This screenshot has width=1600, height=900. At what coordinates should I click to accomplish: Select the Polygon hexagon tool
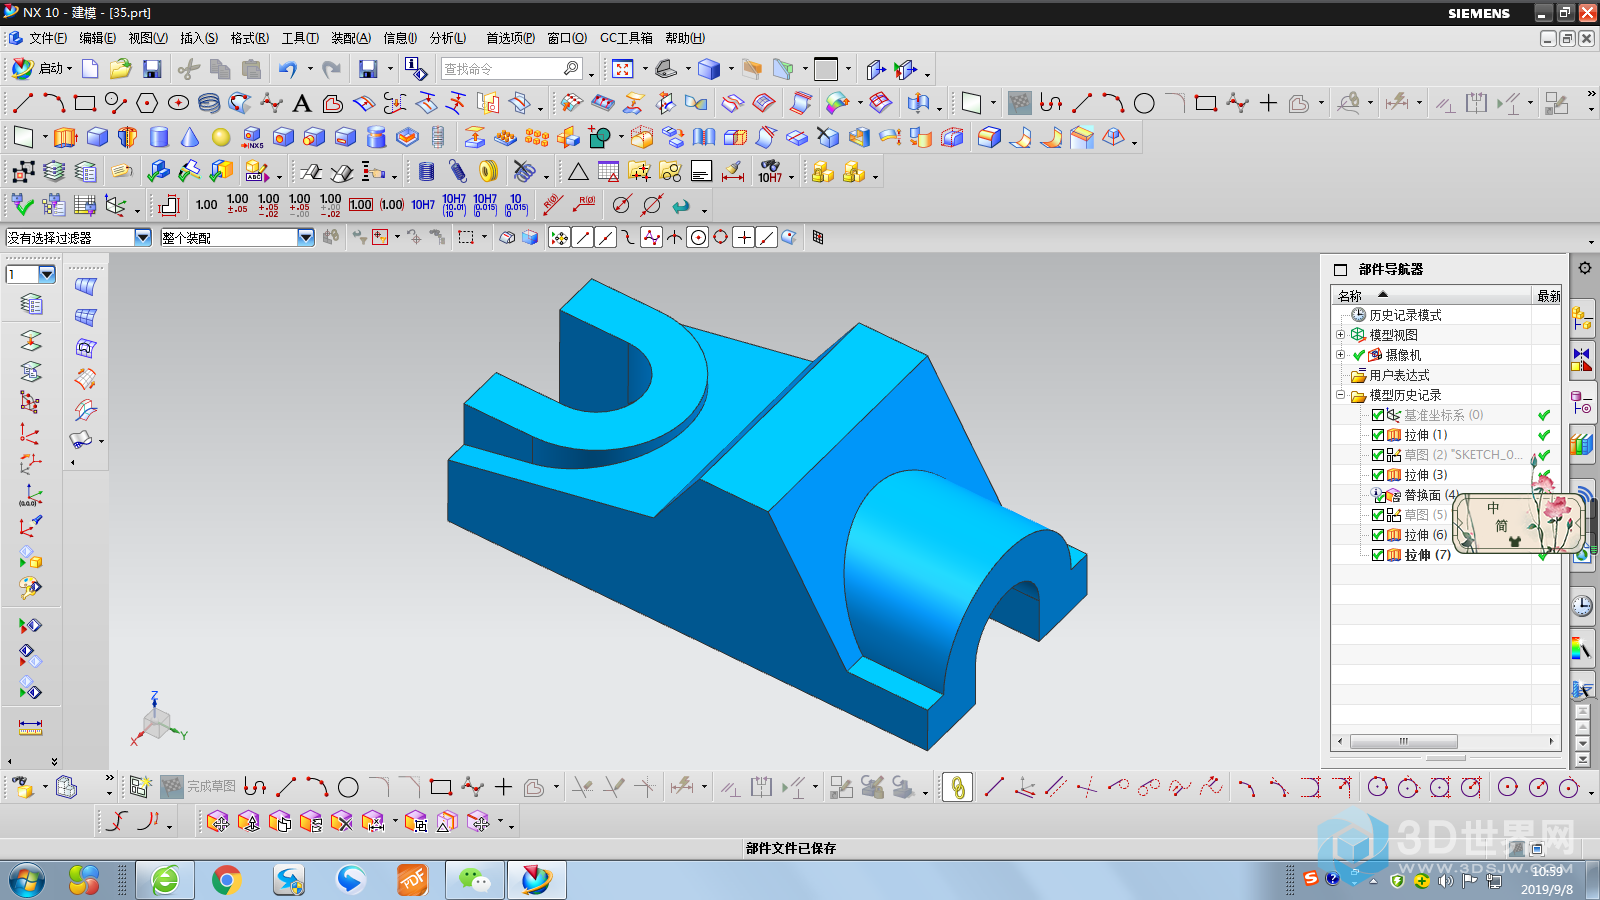[147, 103]
